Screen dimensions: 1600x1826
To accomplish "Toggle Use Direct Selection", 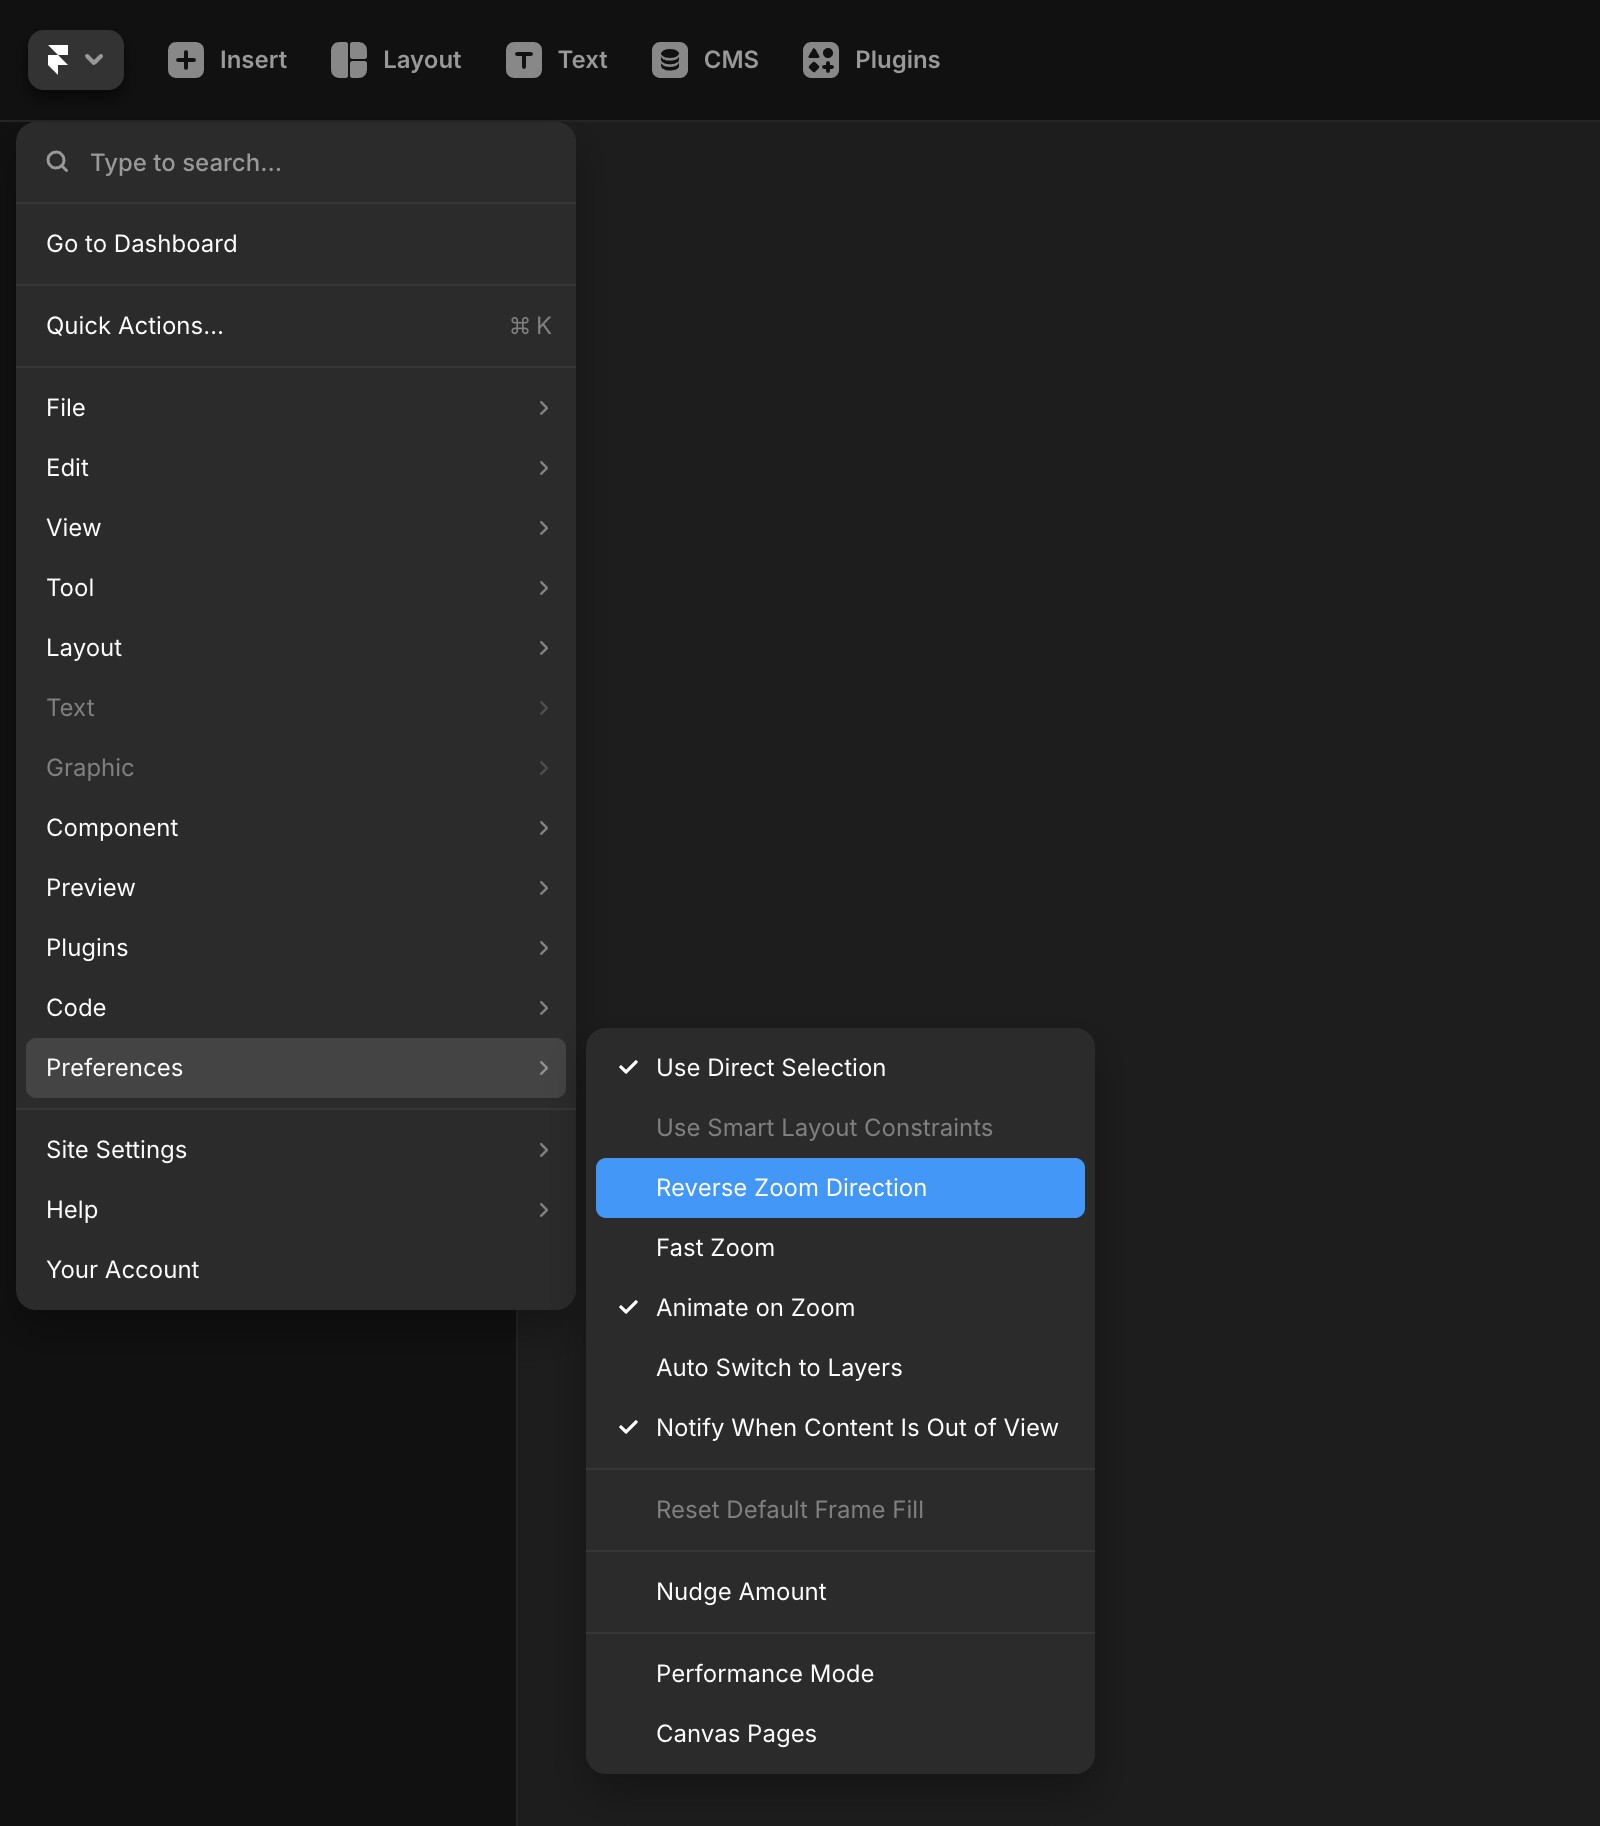I will tap(840, 1068).
